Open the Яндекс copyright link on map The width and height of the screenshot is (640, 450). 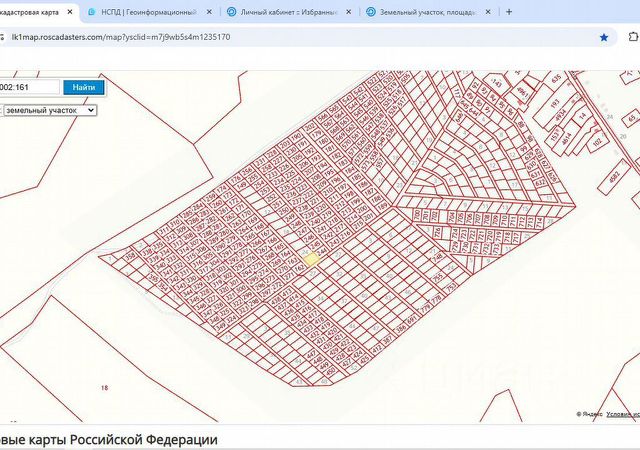coord(590,413)
